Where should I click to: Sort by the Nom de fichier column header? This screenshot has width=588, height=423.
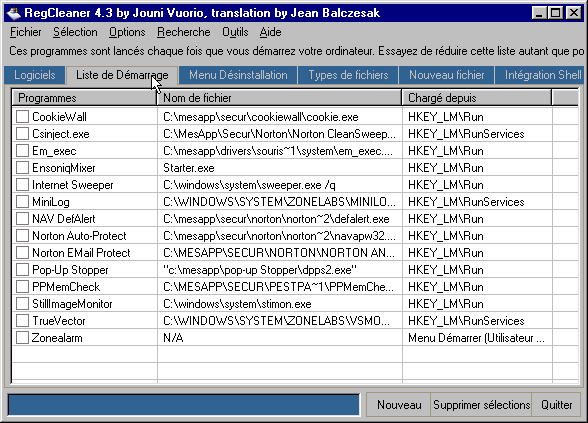point(279,98)
